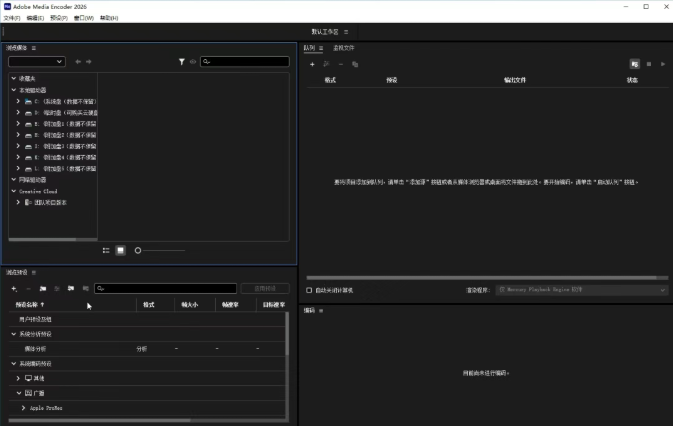This screenshot has width=673, height=426.
Task: Click the stop queue square button
Action: coord(649,64)
